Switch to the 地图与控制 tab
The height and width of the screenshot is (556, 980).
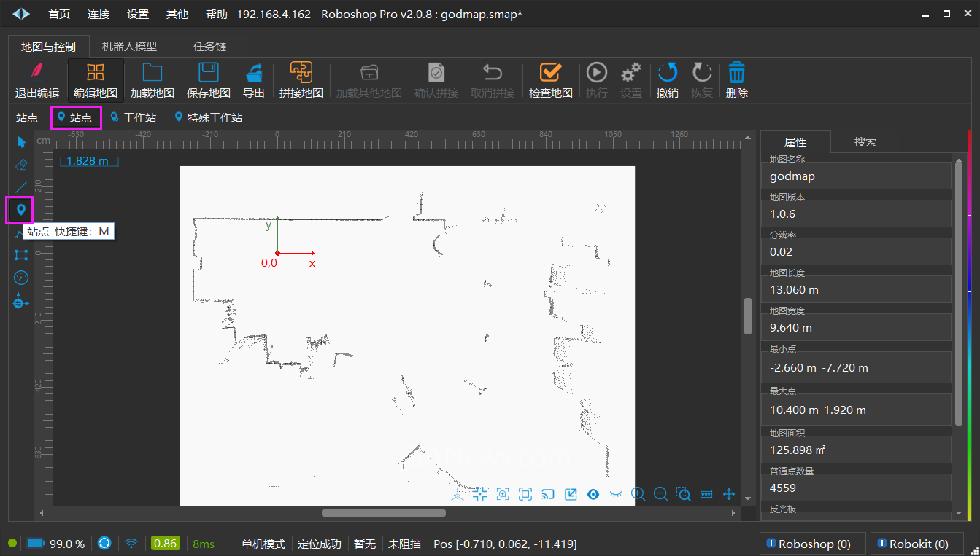48,46
